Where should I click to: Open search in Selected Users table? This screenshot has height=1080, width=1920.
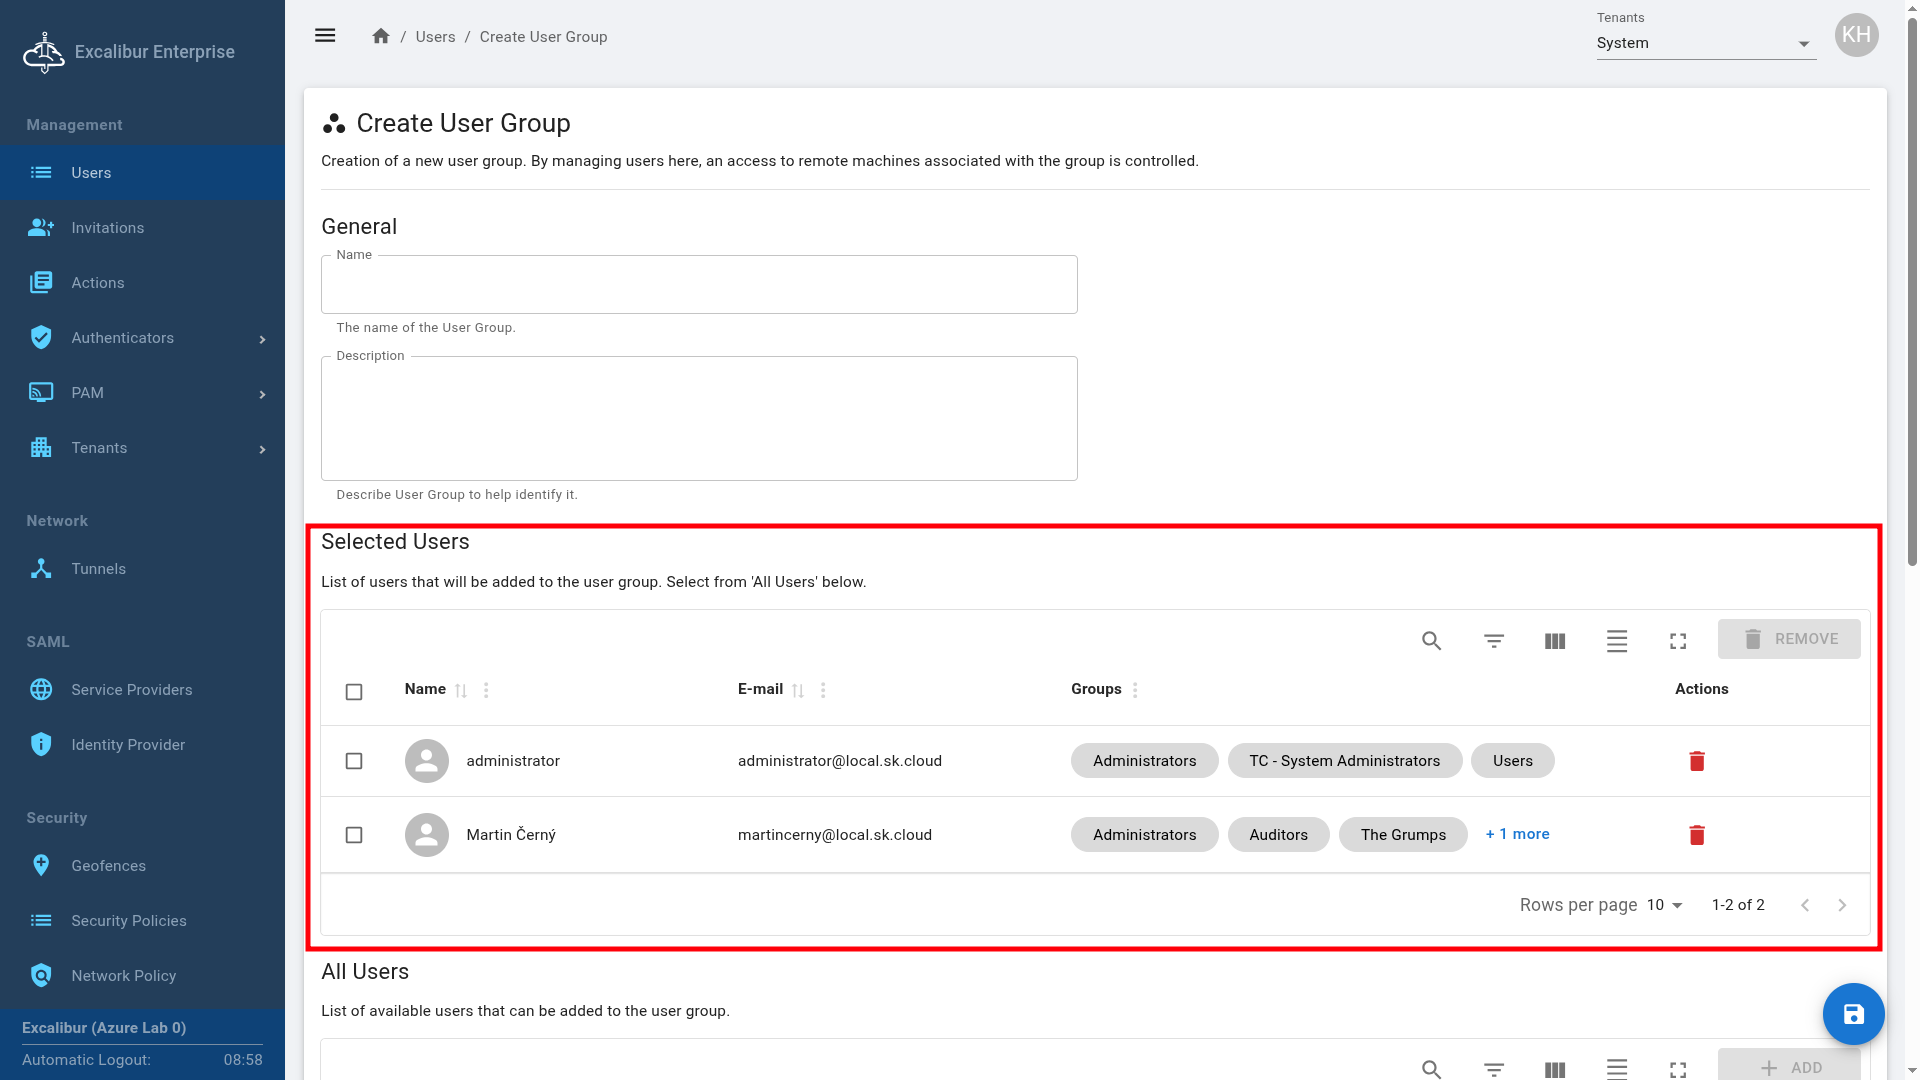[x=1431, y=641]
